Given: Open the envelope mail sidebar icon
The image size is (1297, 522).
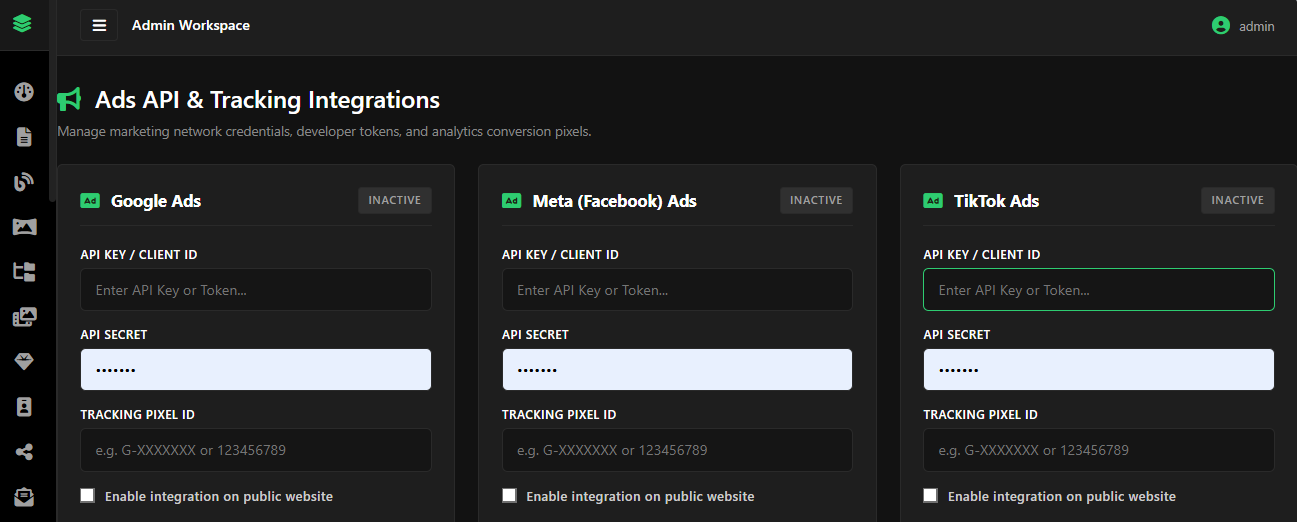Looking at the screenshot, I should 24,496.
